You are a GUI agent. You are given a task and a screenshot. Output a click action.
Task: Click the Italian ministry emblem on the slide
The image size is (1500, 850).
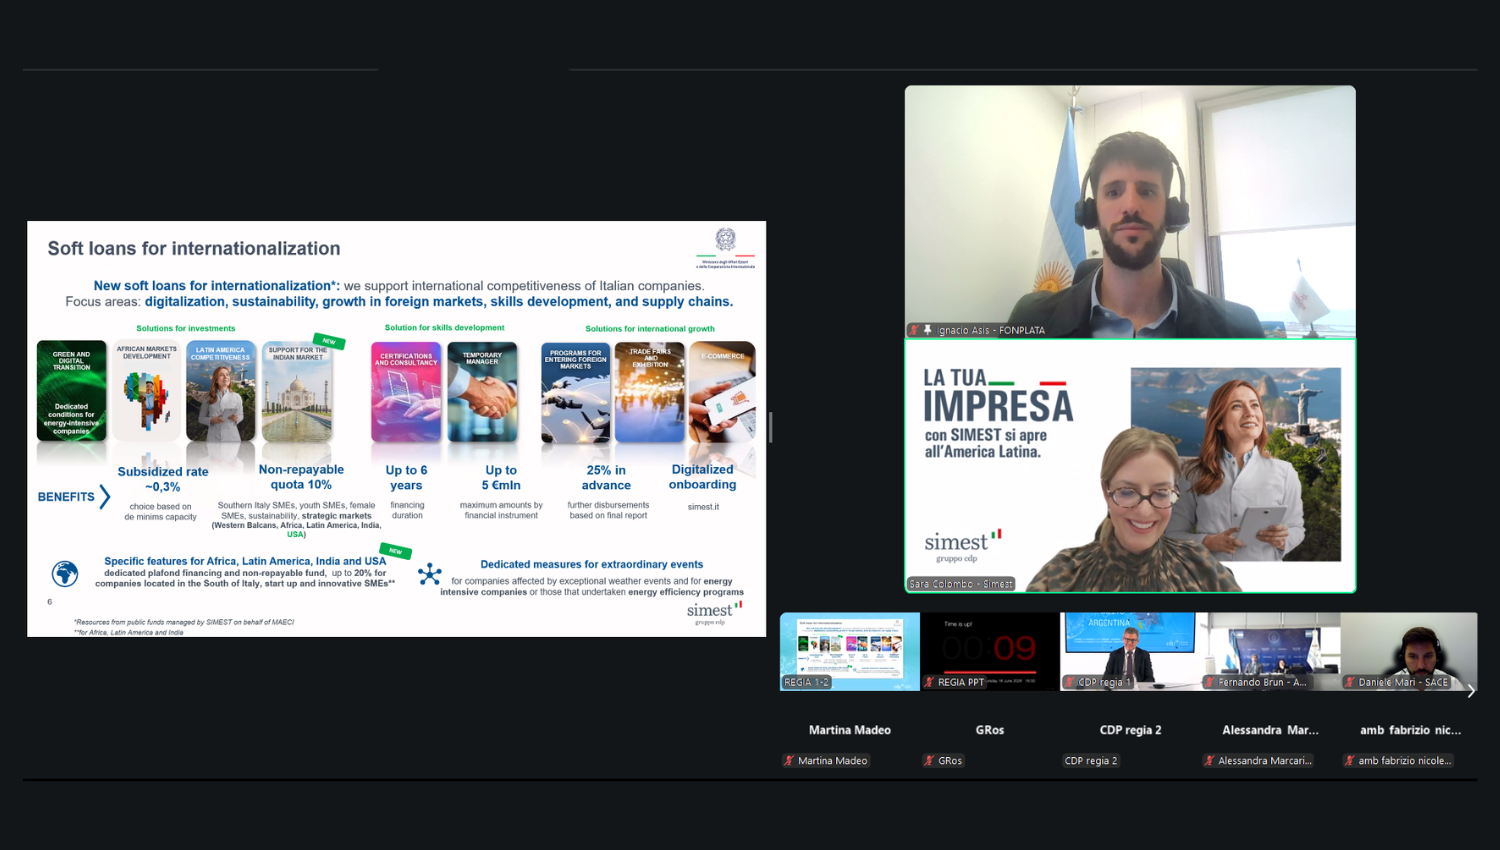coord(726,248)
